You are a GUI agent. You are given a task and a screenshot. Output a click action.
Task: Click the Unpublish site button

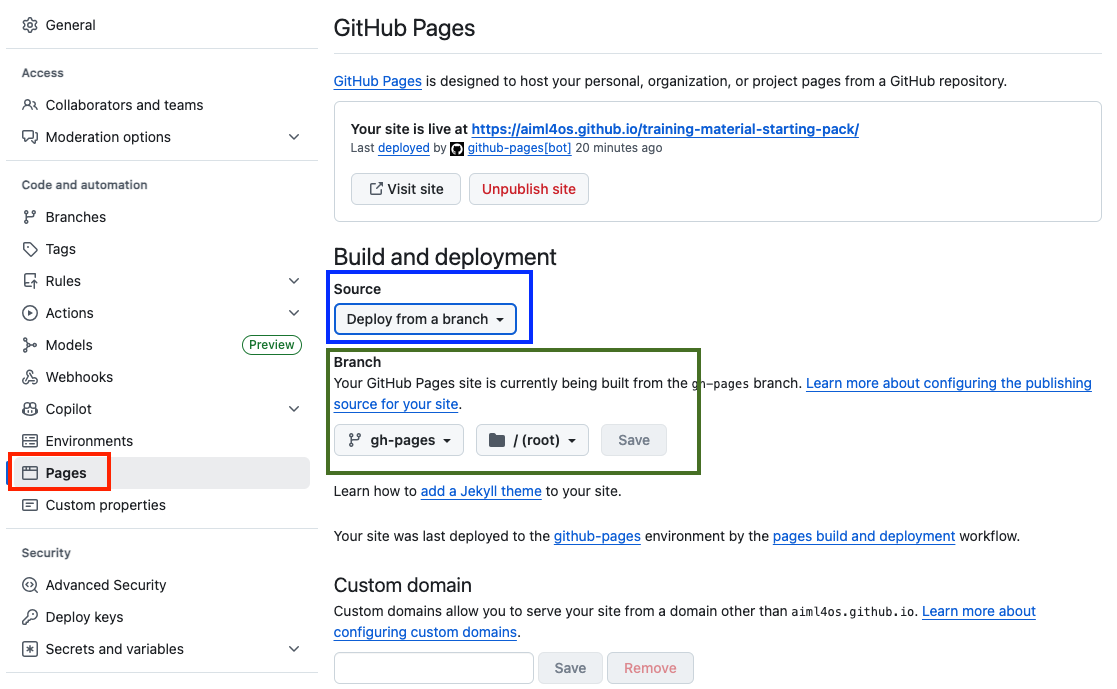point(528,189)
